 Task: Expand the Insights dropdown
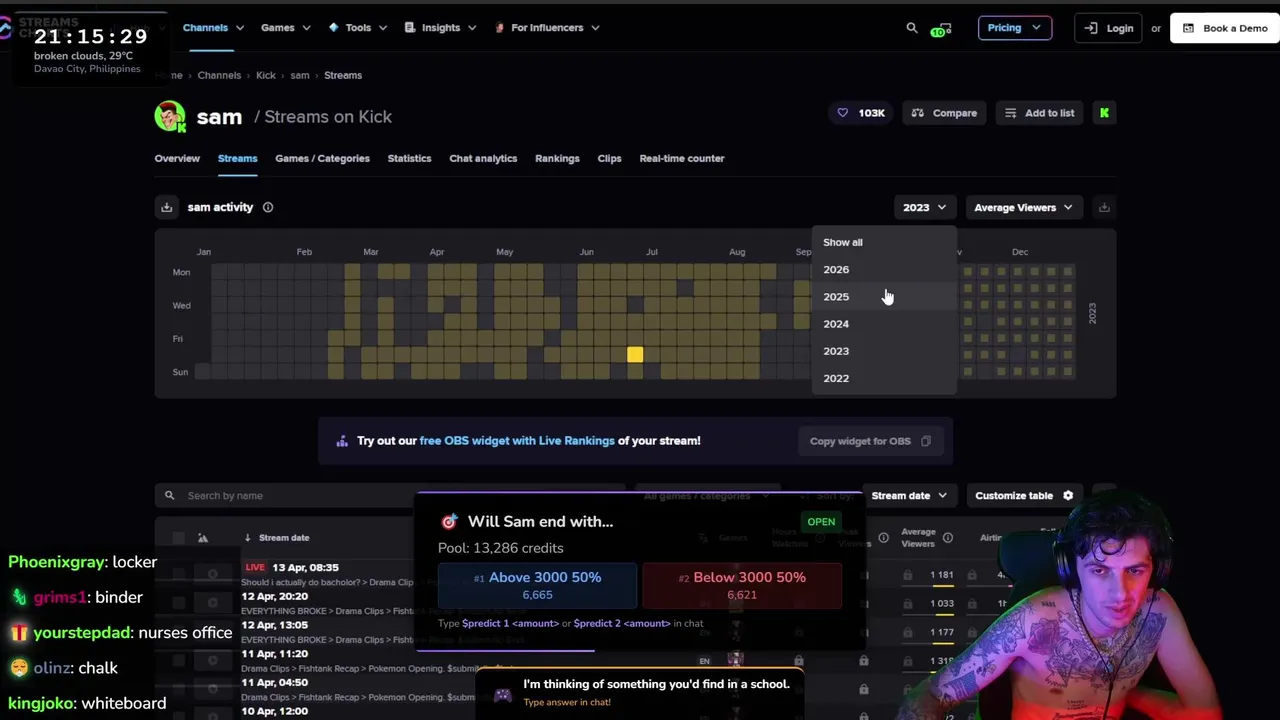click(x=440, y=28)
